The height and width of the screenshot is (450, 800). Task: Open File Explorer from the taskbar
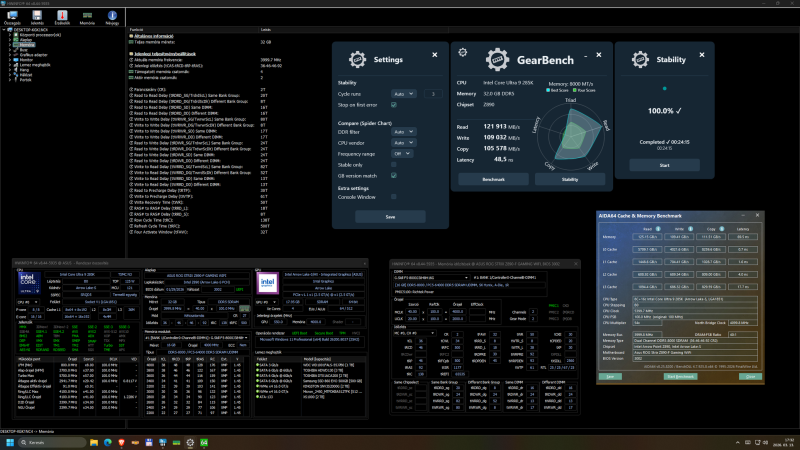pos(94,442)
